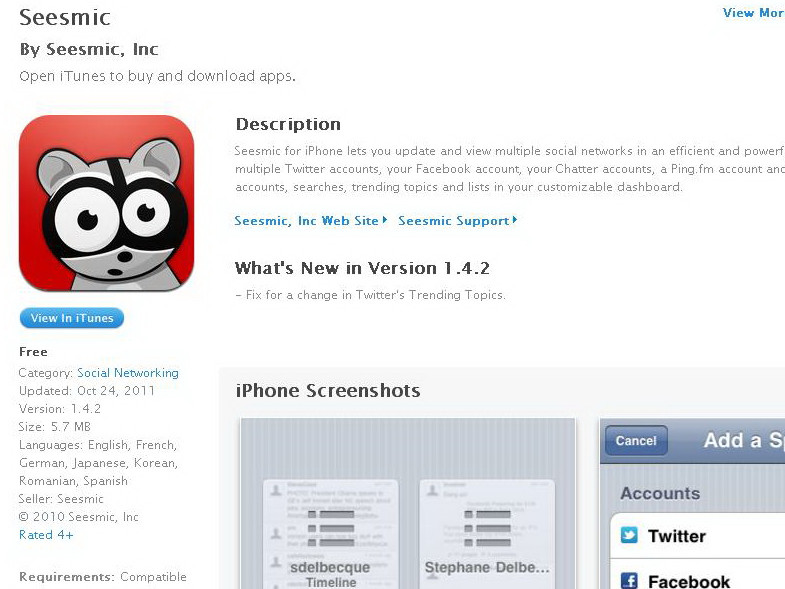Click the Seesmic raccoon app icon

click(x=106, y=203)
